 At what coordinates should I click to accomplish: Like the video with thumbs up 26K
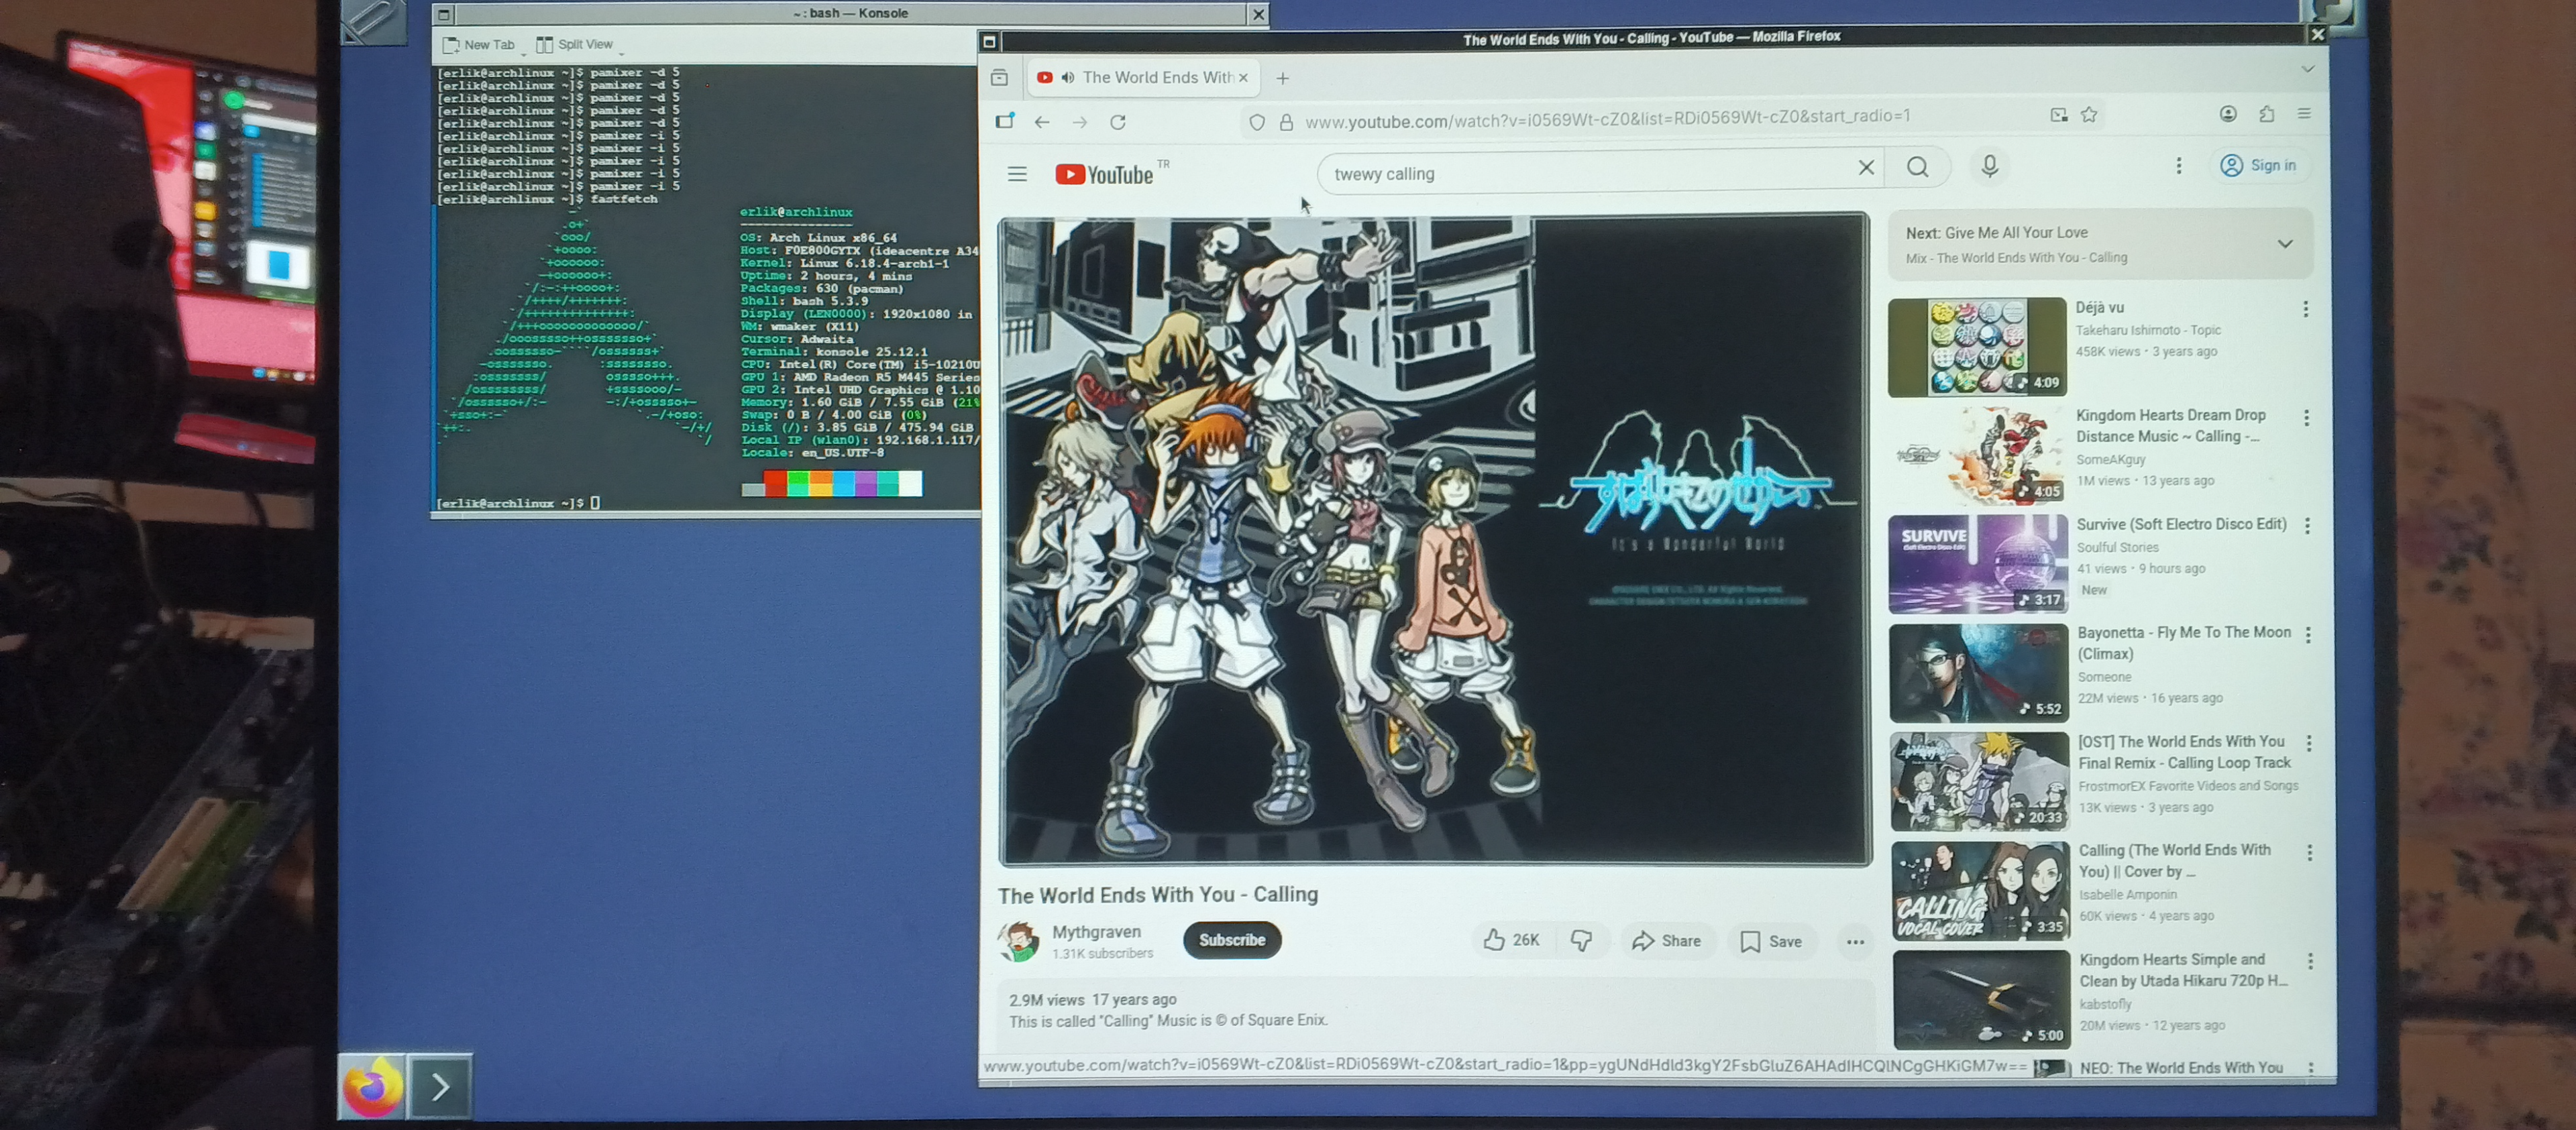(x=1511, y=940)
